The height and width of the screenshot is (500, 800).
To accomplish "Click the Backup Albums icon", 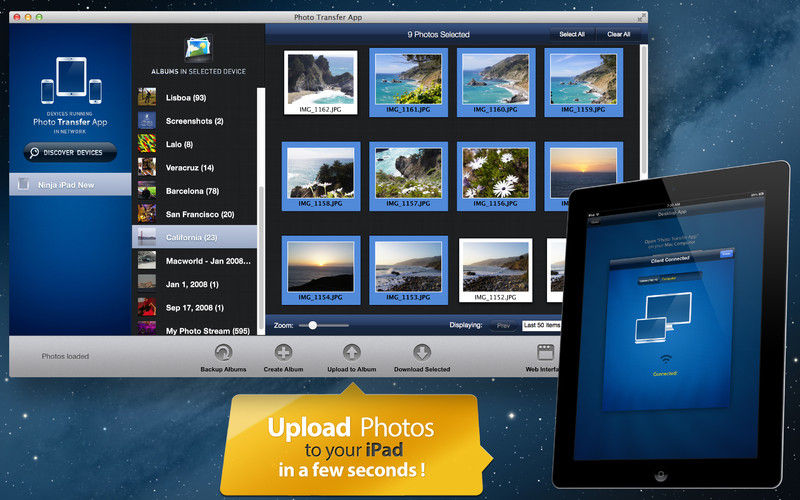I will 223,352.
